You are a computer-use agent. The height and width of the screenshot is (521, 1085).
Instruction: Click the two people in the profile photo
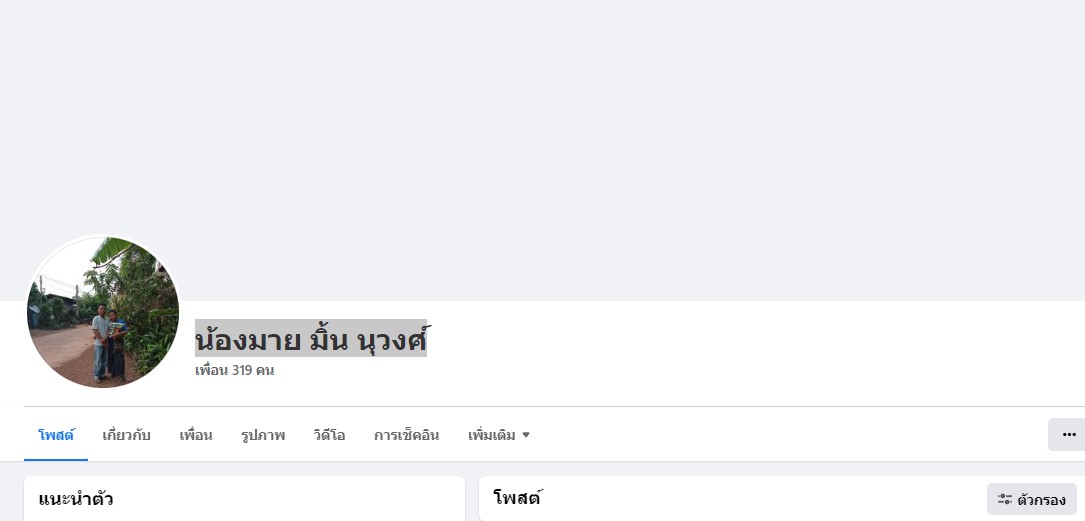pyautogui.click(x=110, y=342)
